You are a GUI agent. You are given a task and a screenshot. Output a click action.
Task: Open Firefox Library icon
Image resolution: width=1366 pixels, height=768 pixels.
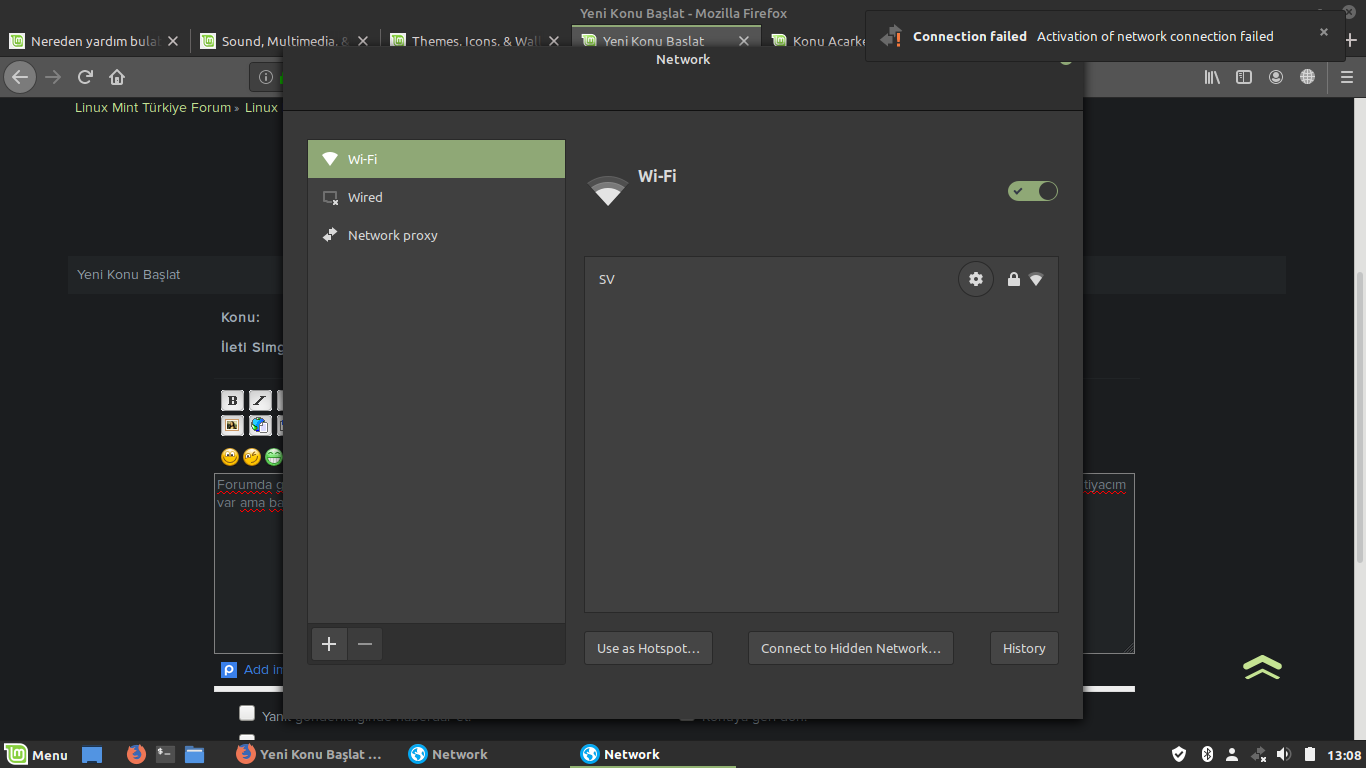pyautogui.click(x=1212, y=77)
